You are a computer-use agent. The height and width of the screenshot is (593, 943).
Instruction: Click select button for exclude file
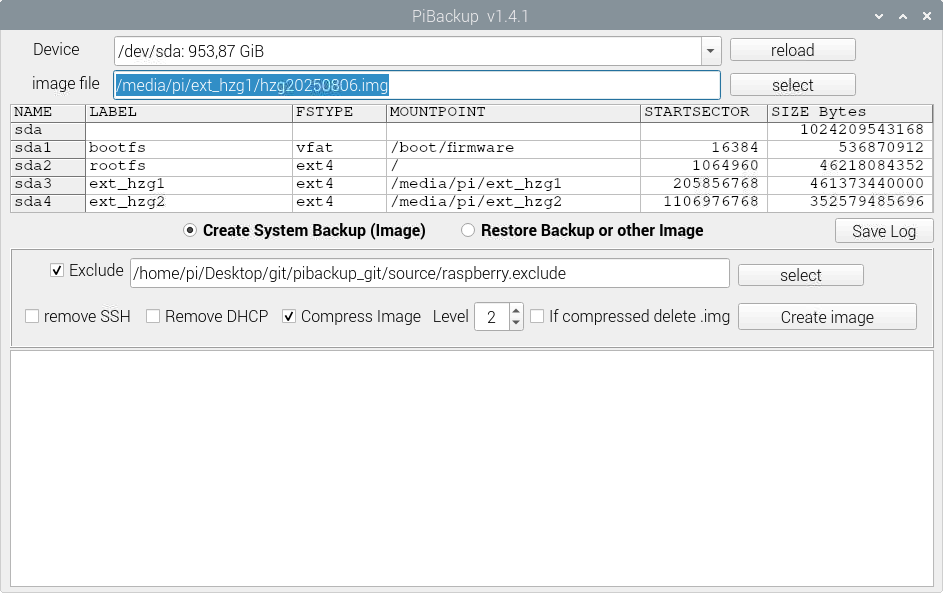coord(800,275)
